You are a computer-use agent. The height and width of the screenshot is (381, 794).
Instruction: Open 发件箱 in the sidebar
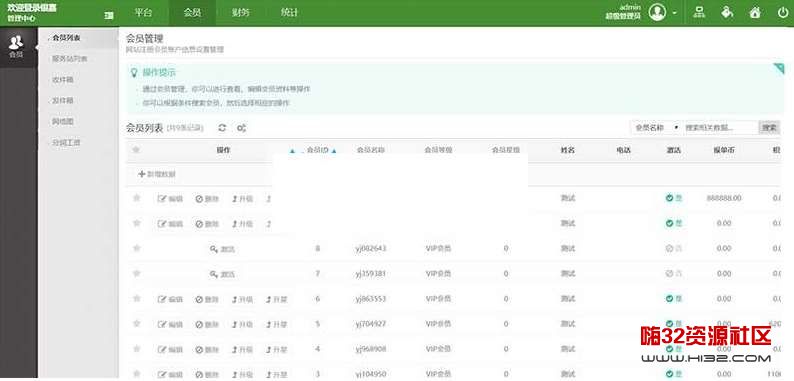pos(63,100)
